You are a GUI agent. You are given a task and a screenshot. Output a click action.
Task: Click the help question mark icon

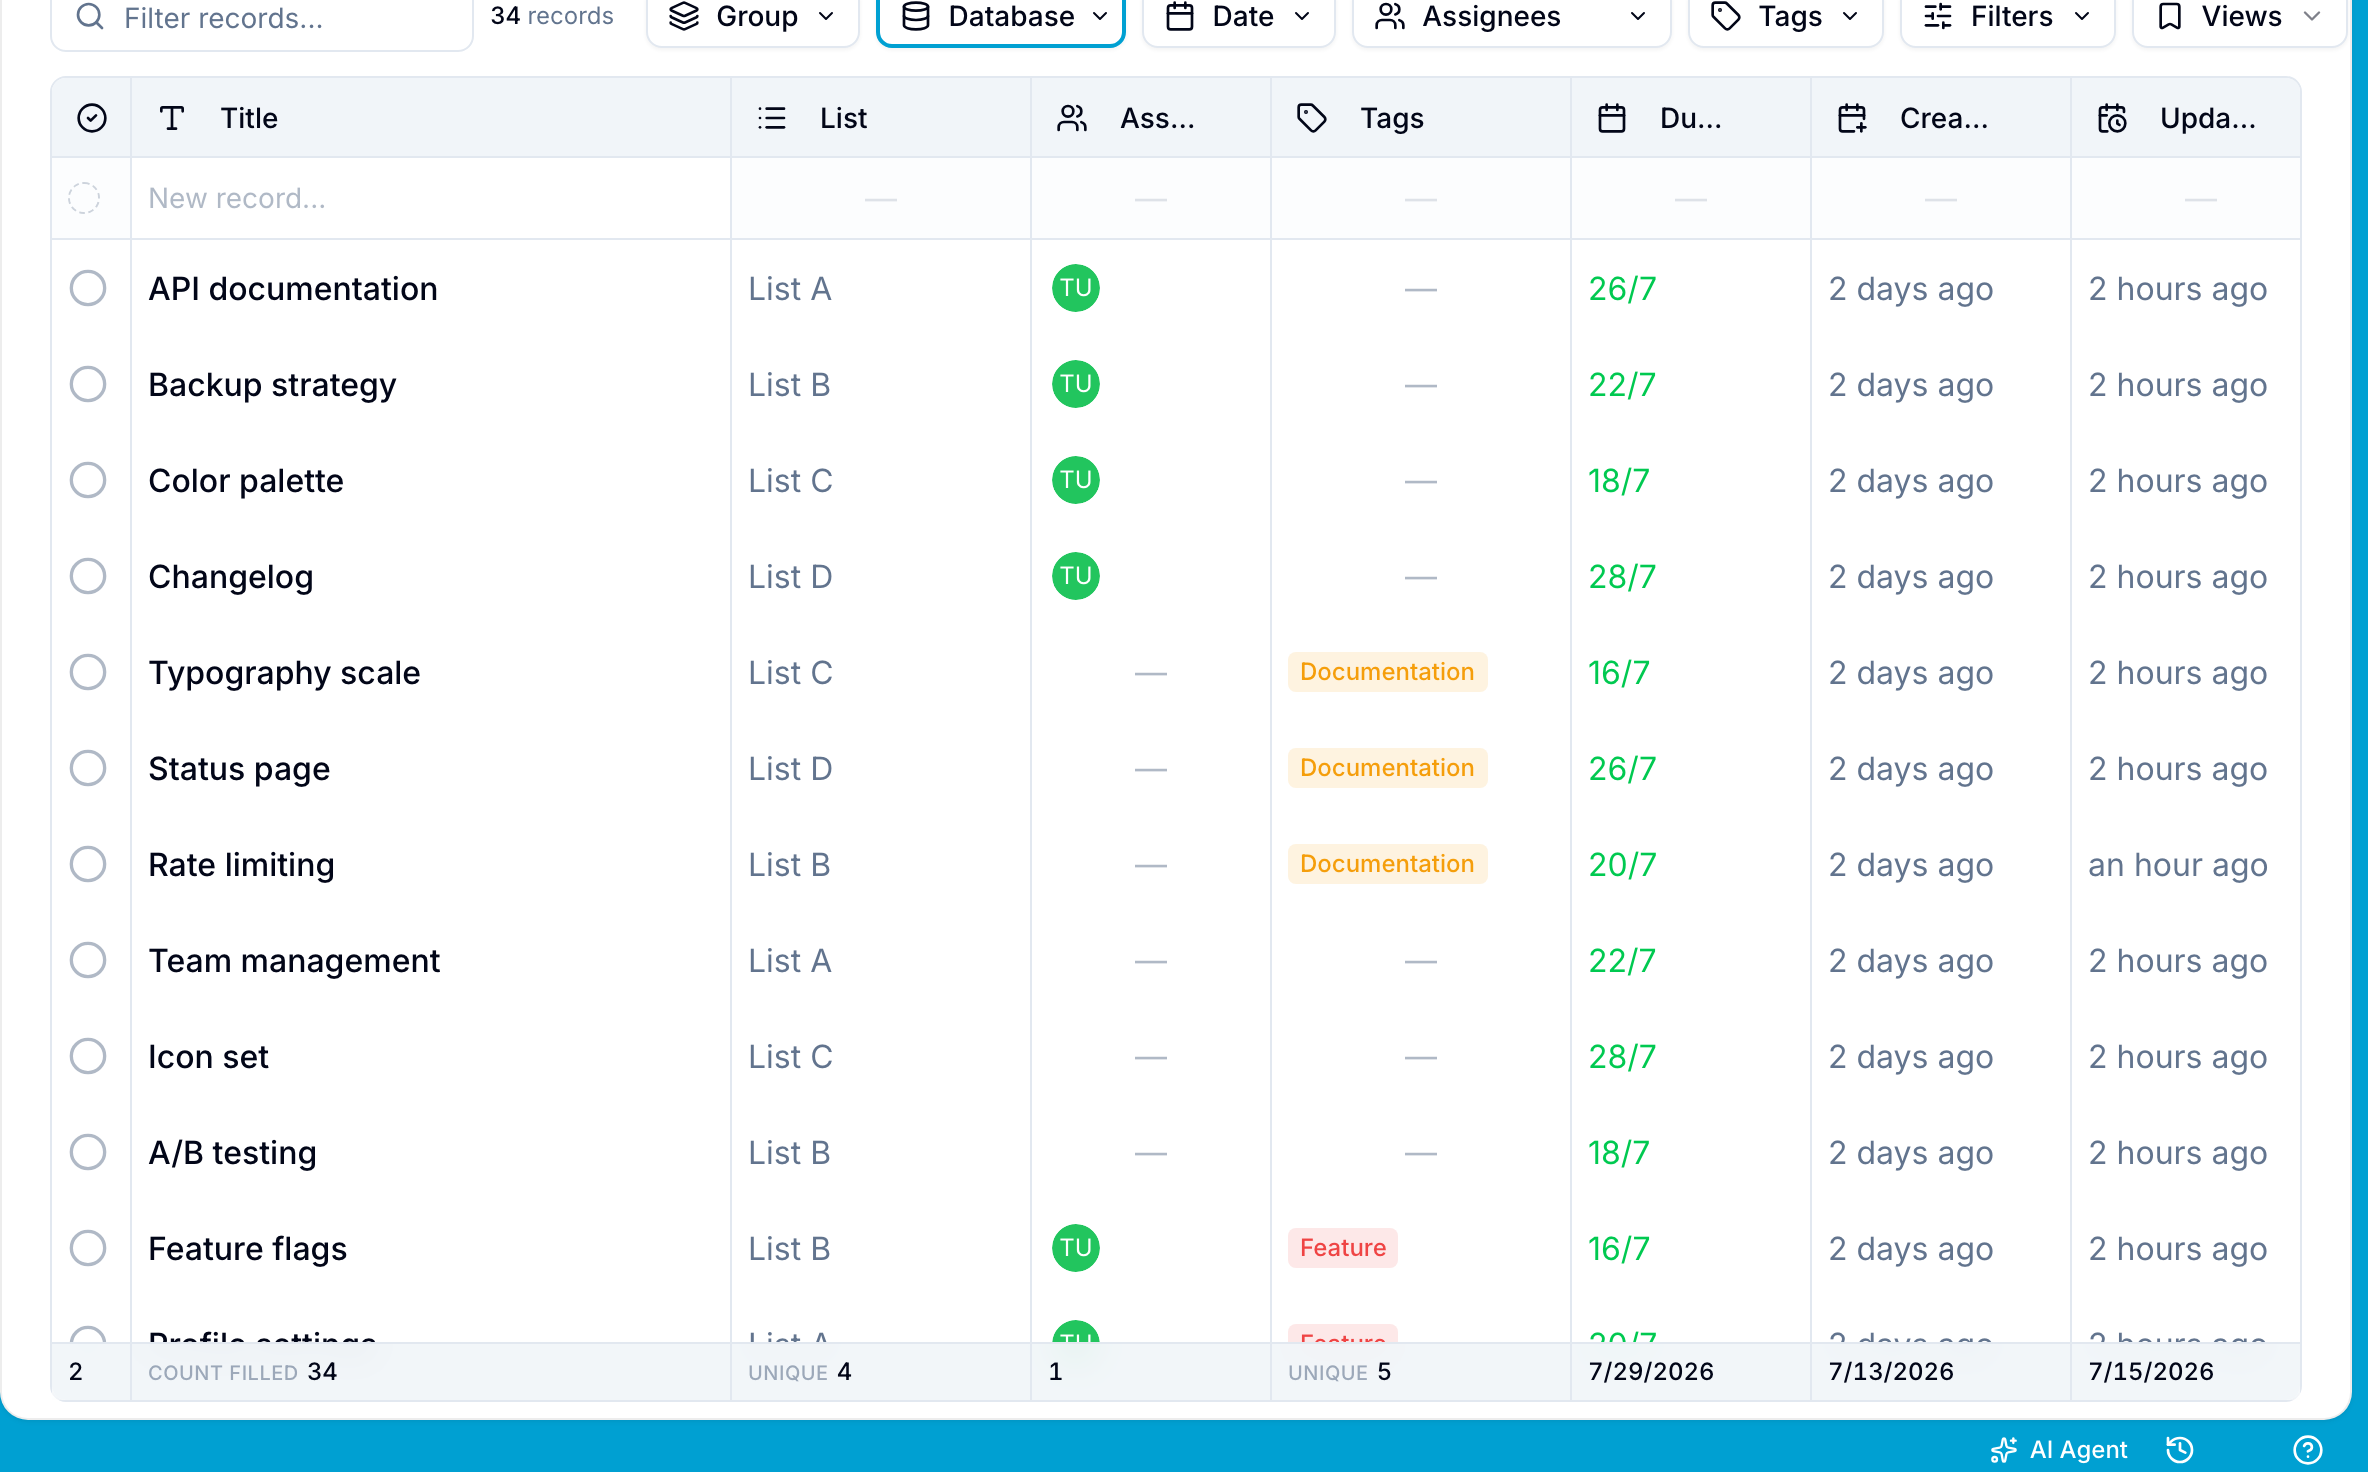point(2307,1449)
